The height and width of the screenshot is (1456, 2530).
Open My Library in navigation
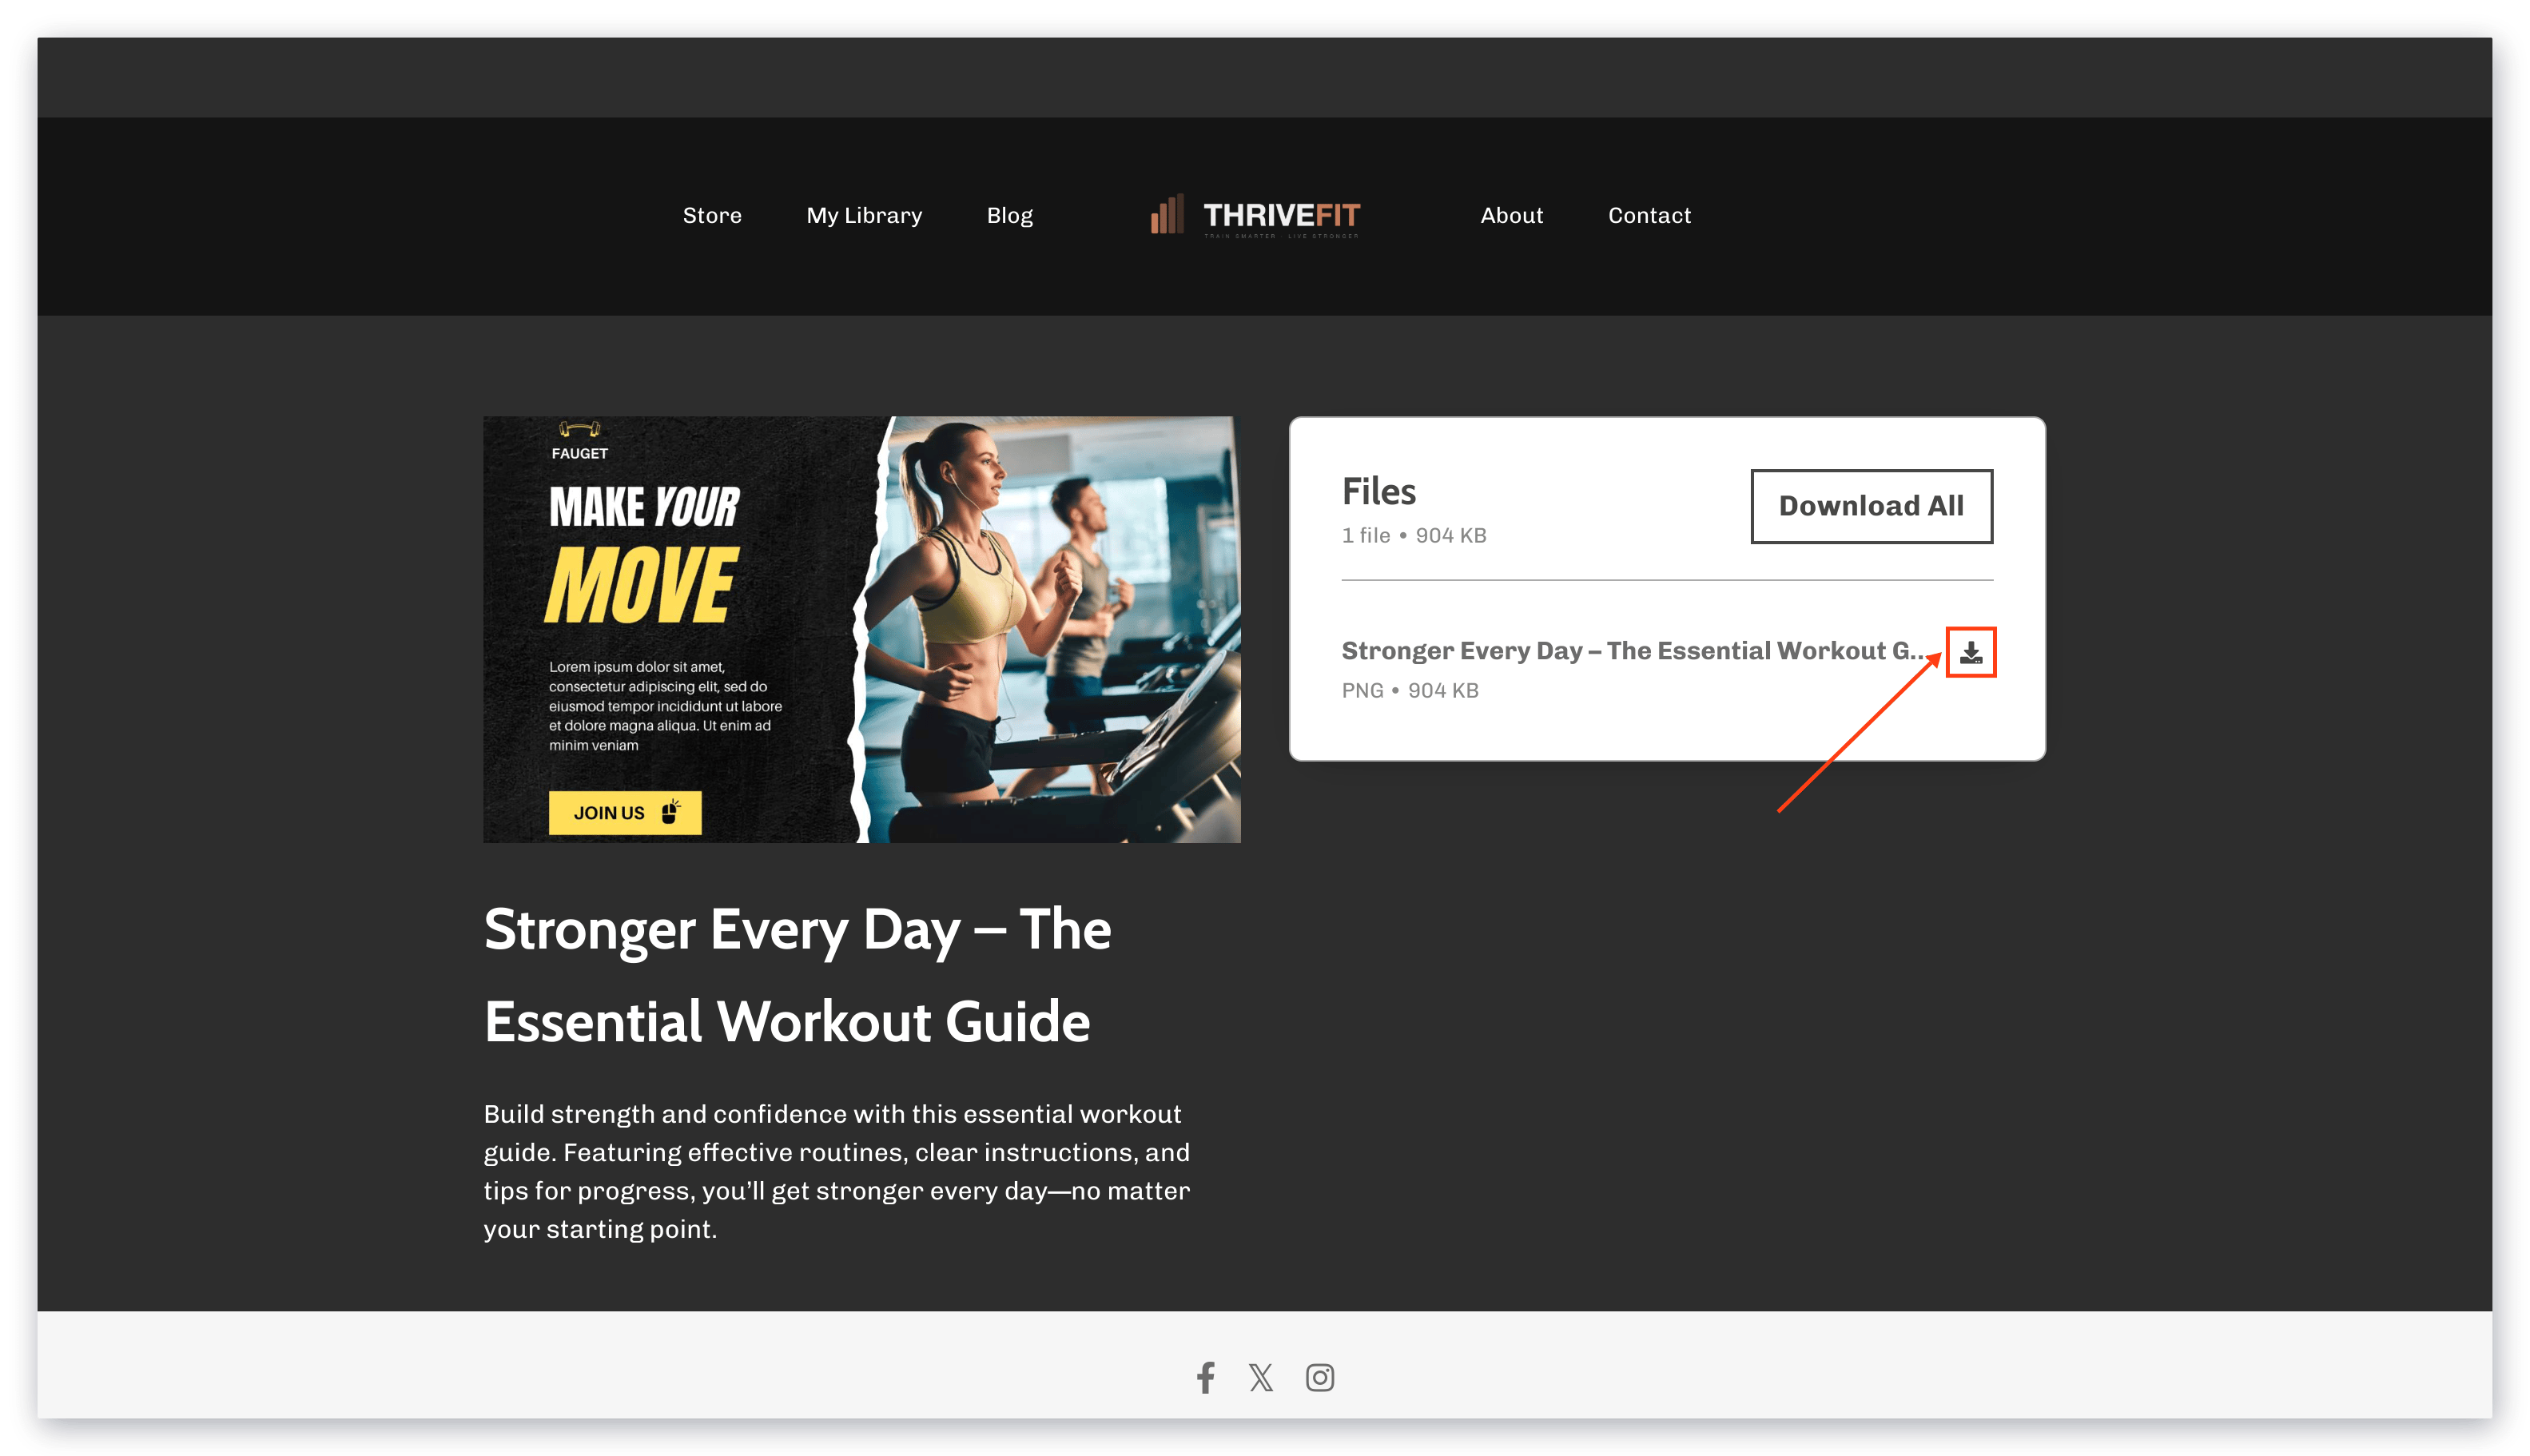[x=864, y=215]
